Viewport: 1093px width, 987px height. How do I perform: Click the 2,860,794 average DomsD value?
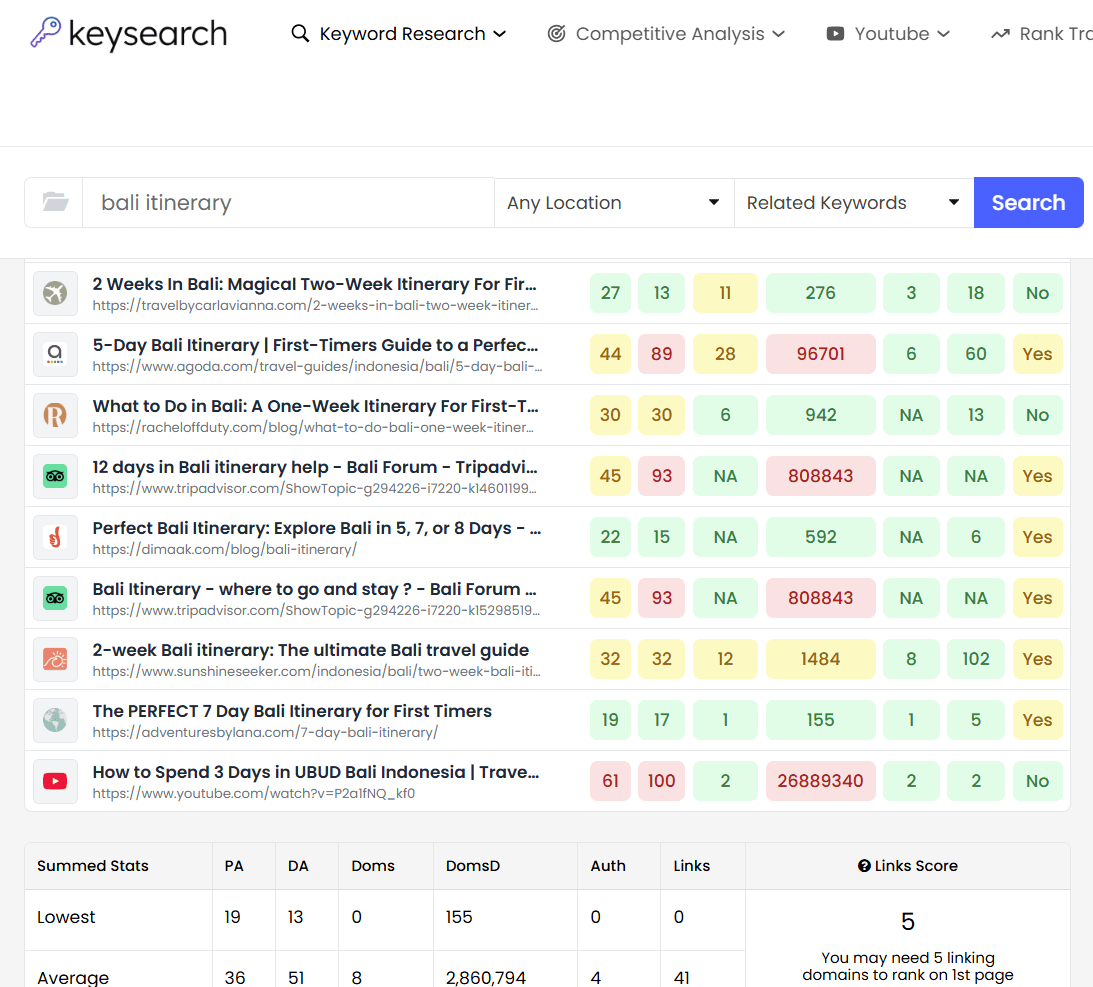(x=486, y=978)
